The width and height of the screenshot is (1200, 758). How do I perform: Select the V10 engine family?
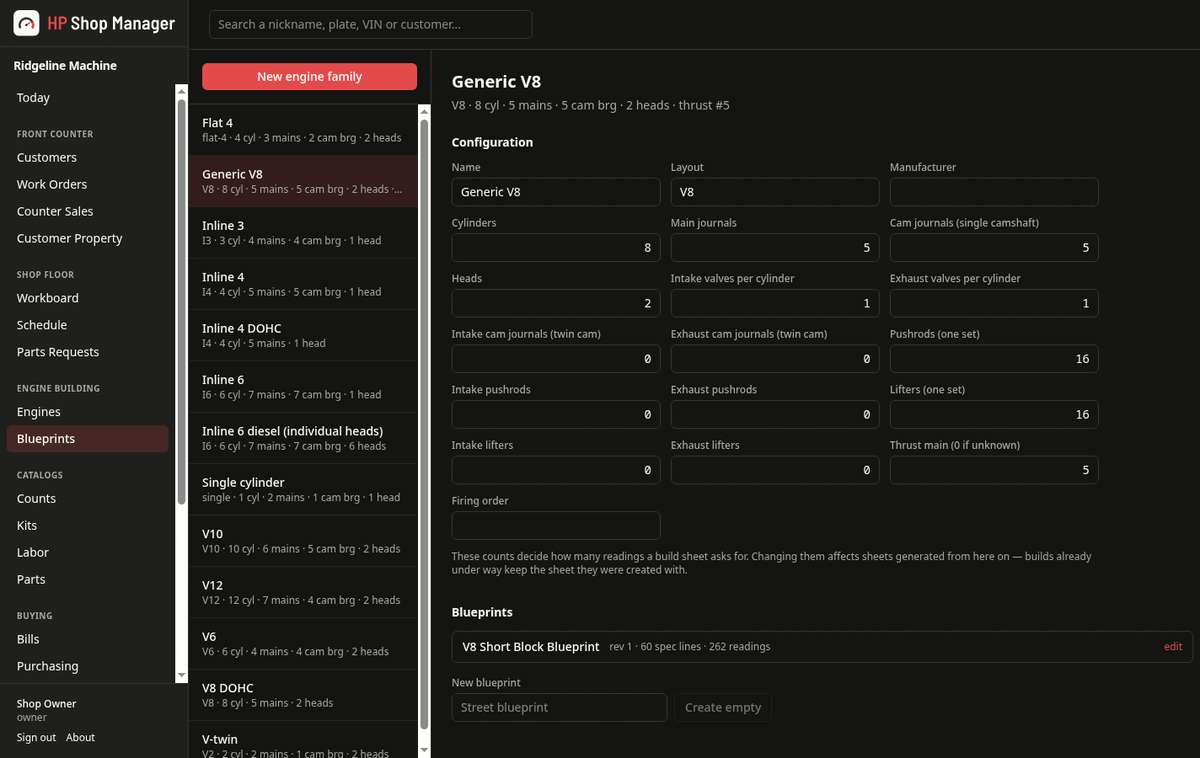(303, 541)
